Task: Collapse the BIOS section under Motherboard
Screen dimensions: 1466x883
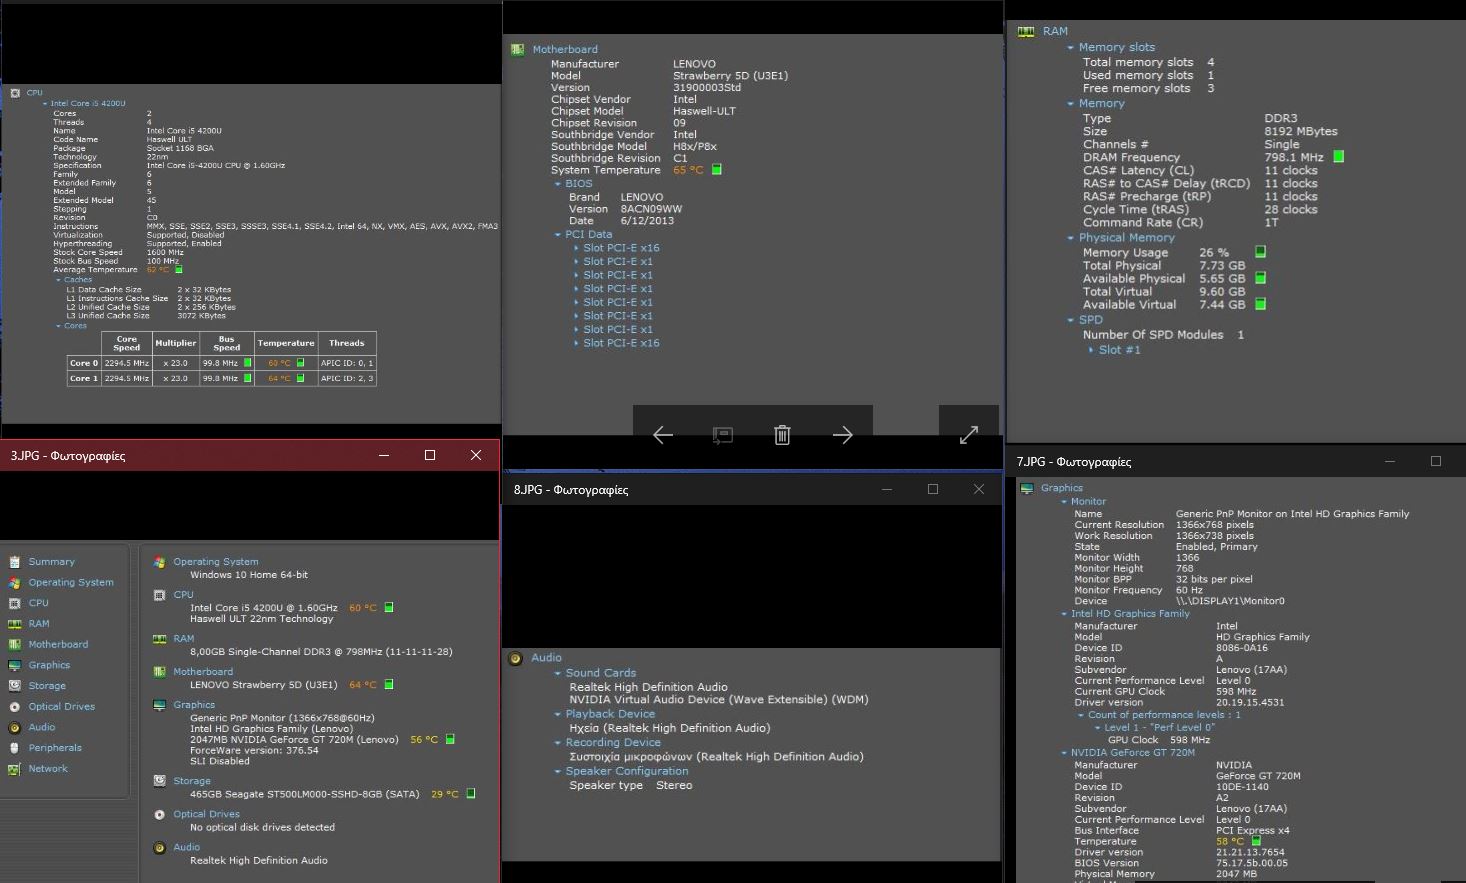Action: click(558, 184)
